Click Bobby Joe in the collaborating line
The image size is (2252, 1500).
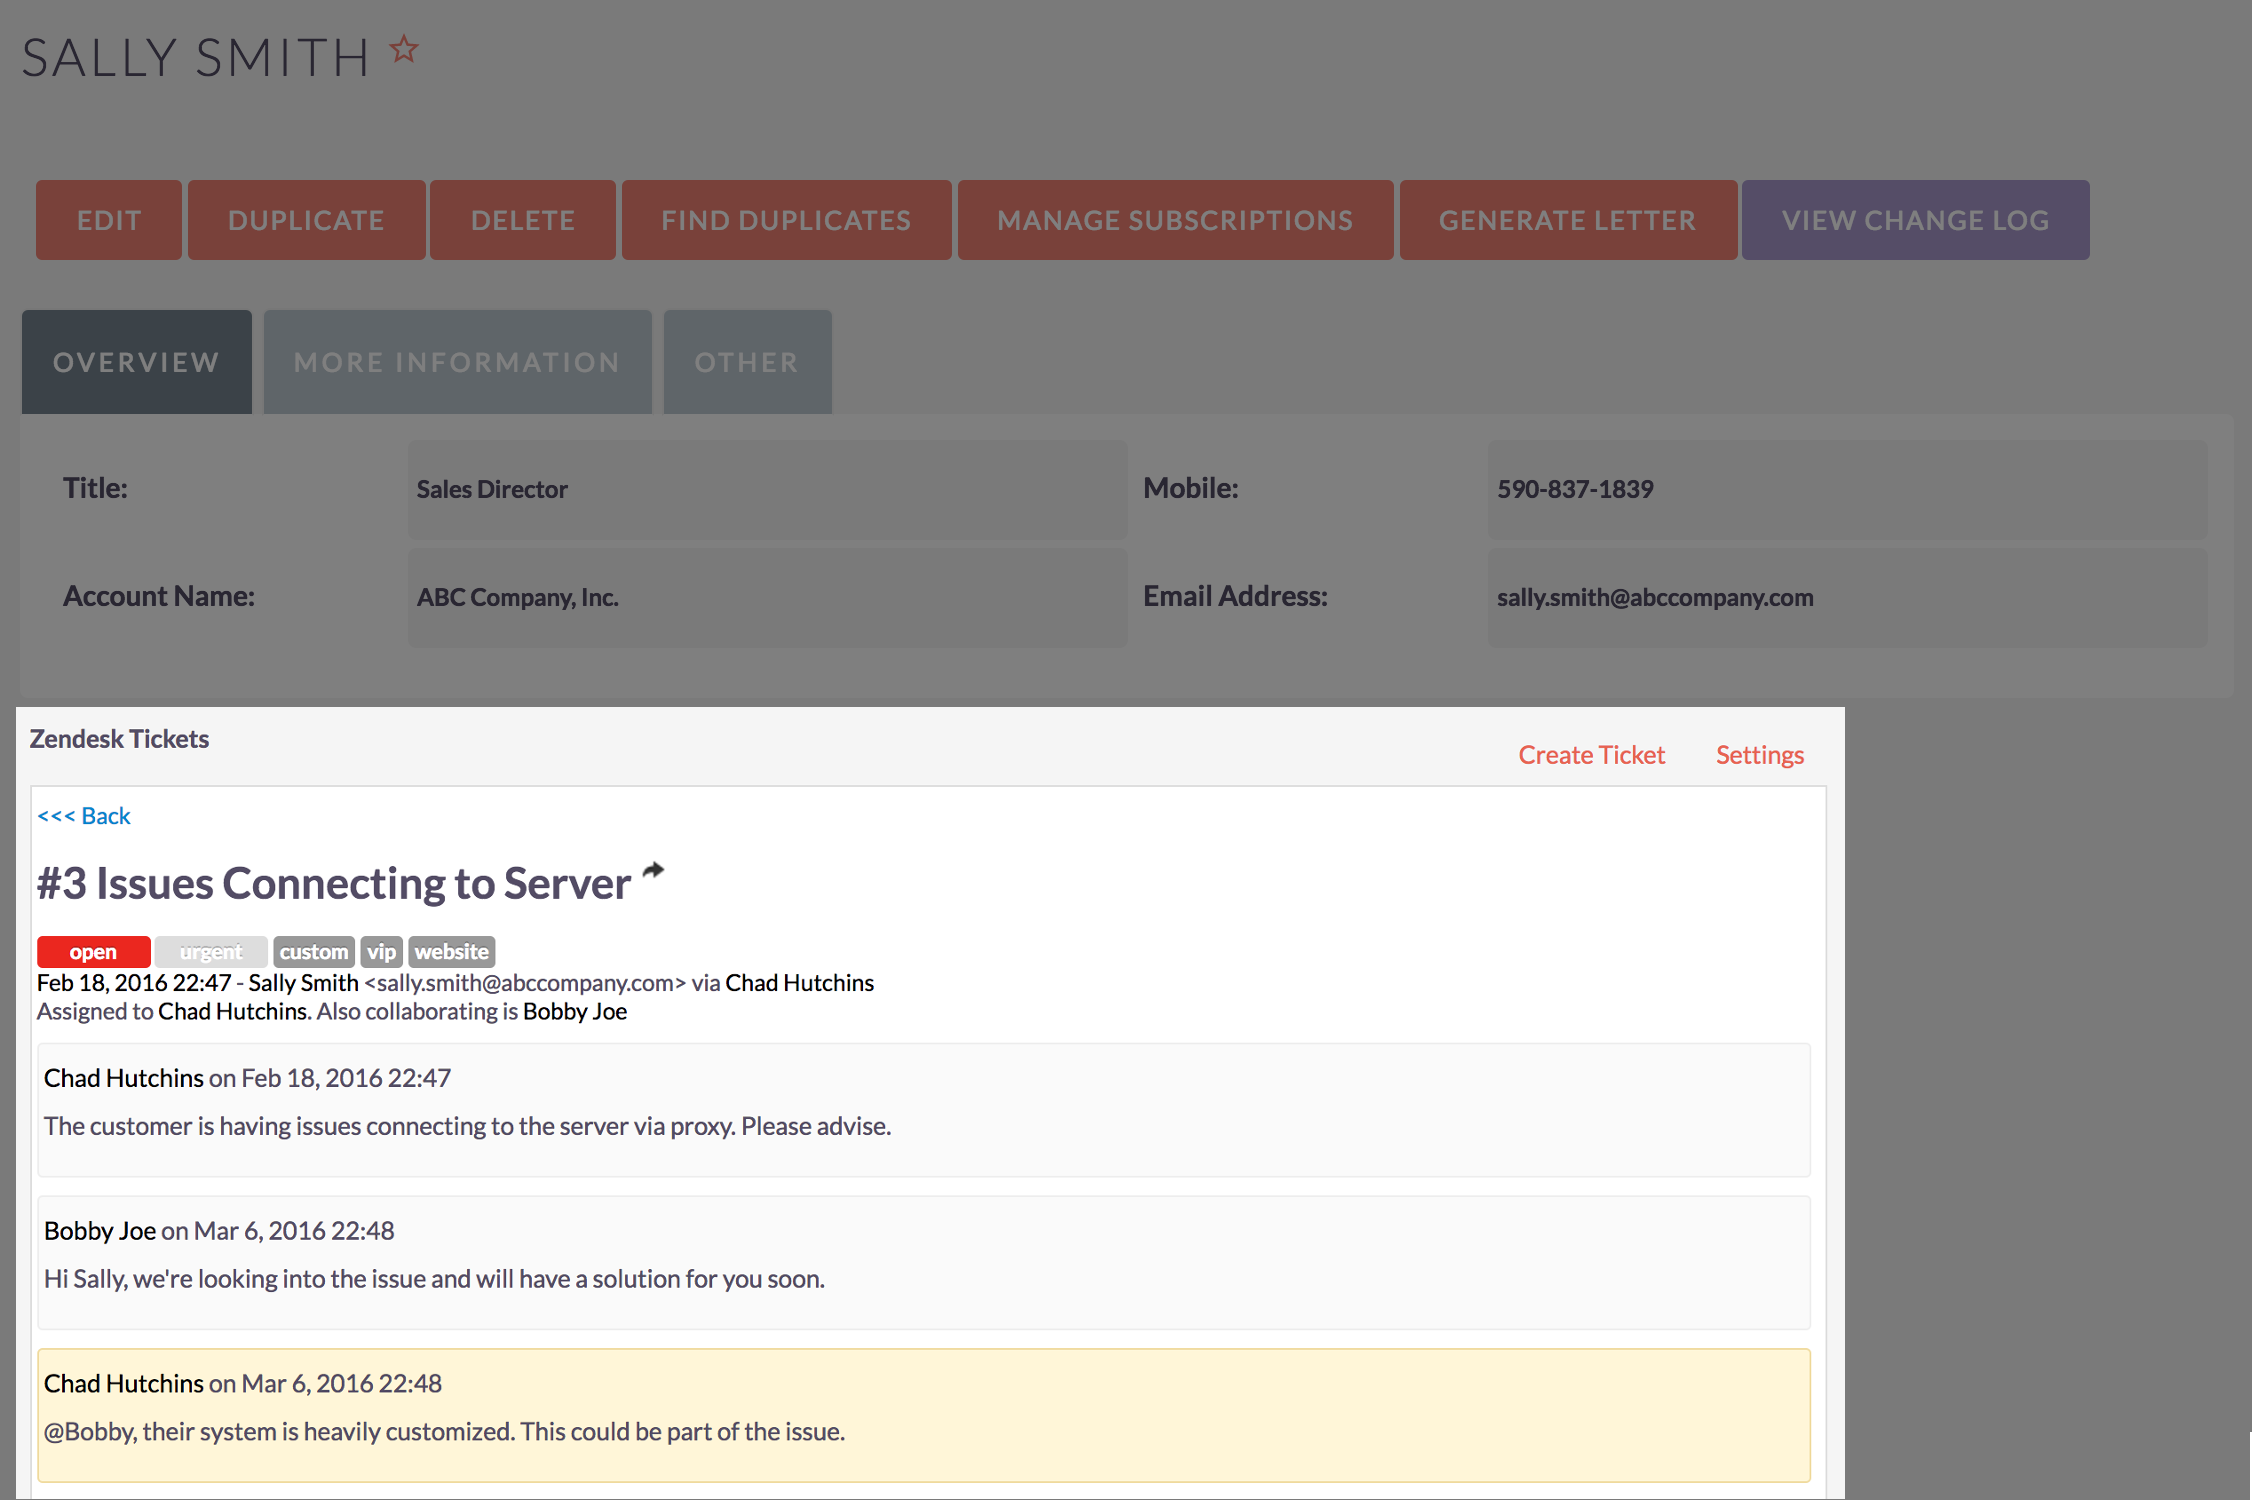575,1012
